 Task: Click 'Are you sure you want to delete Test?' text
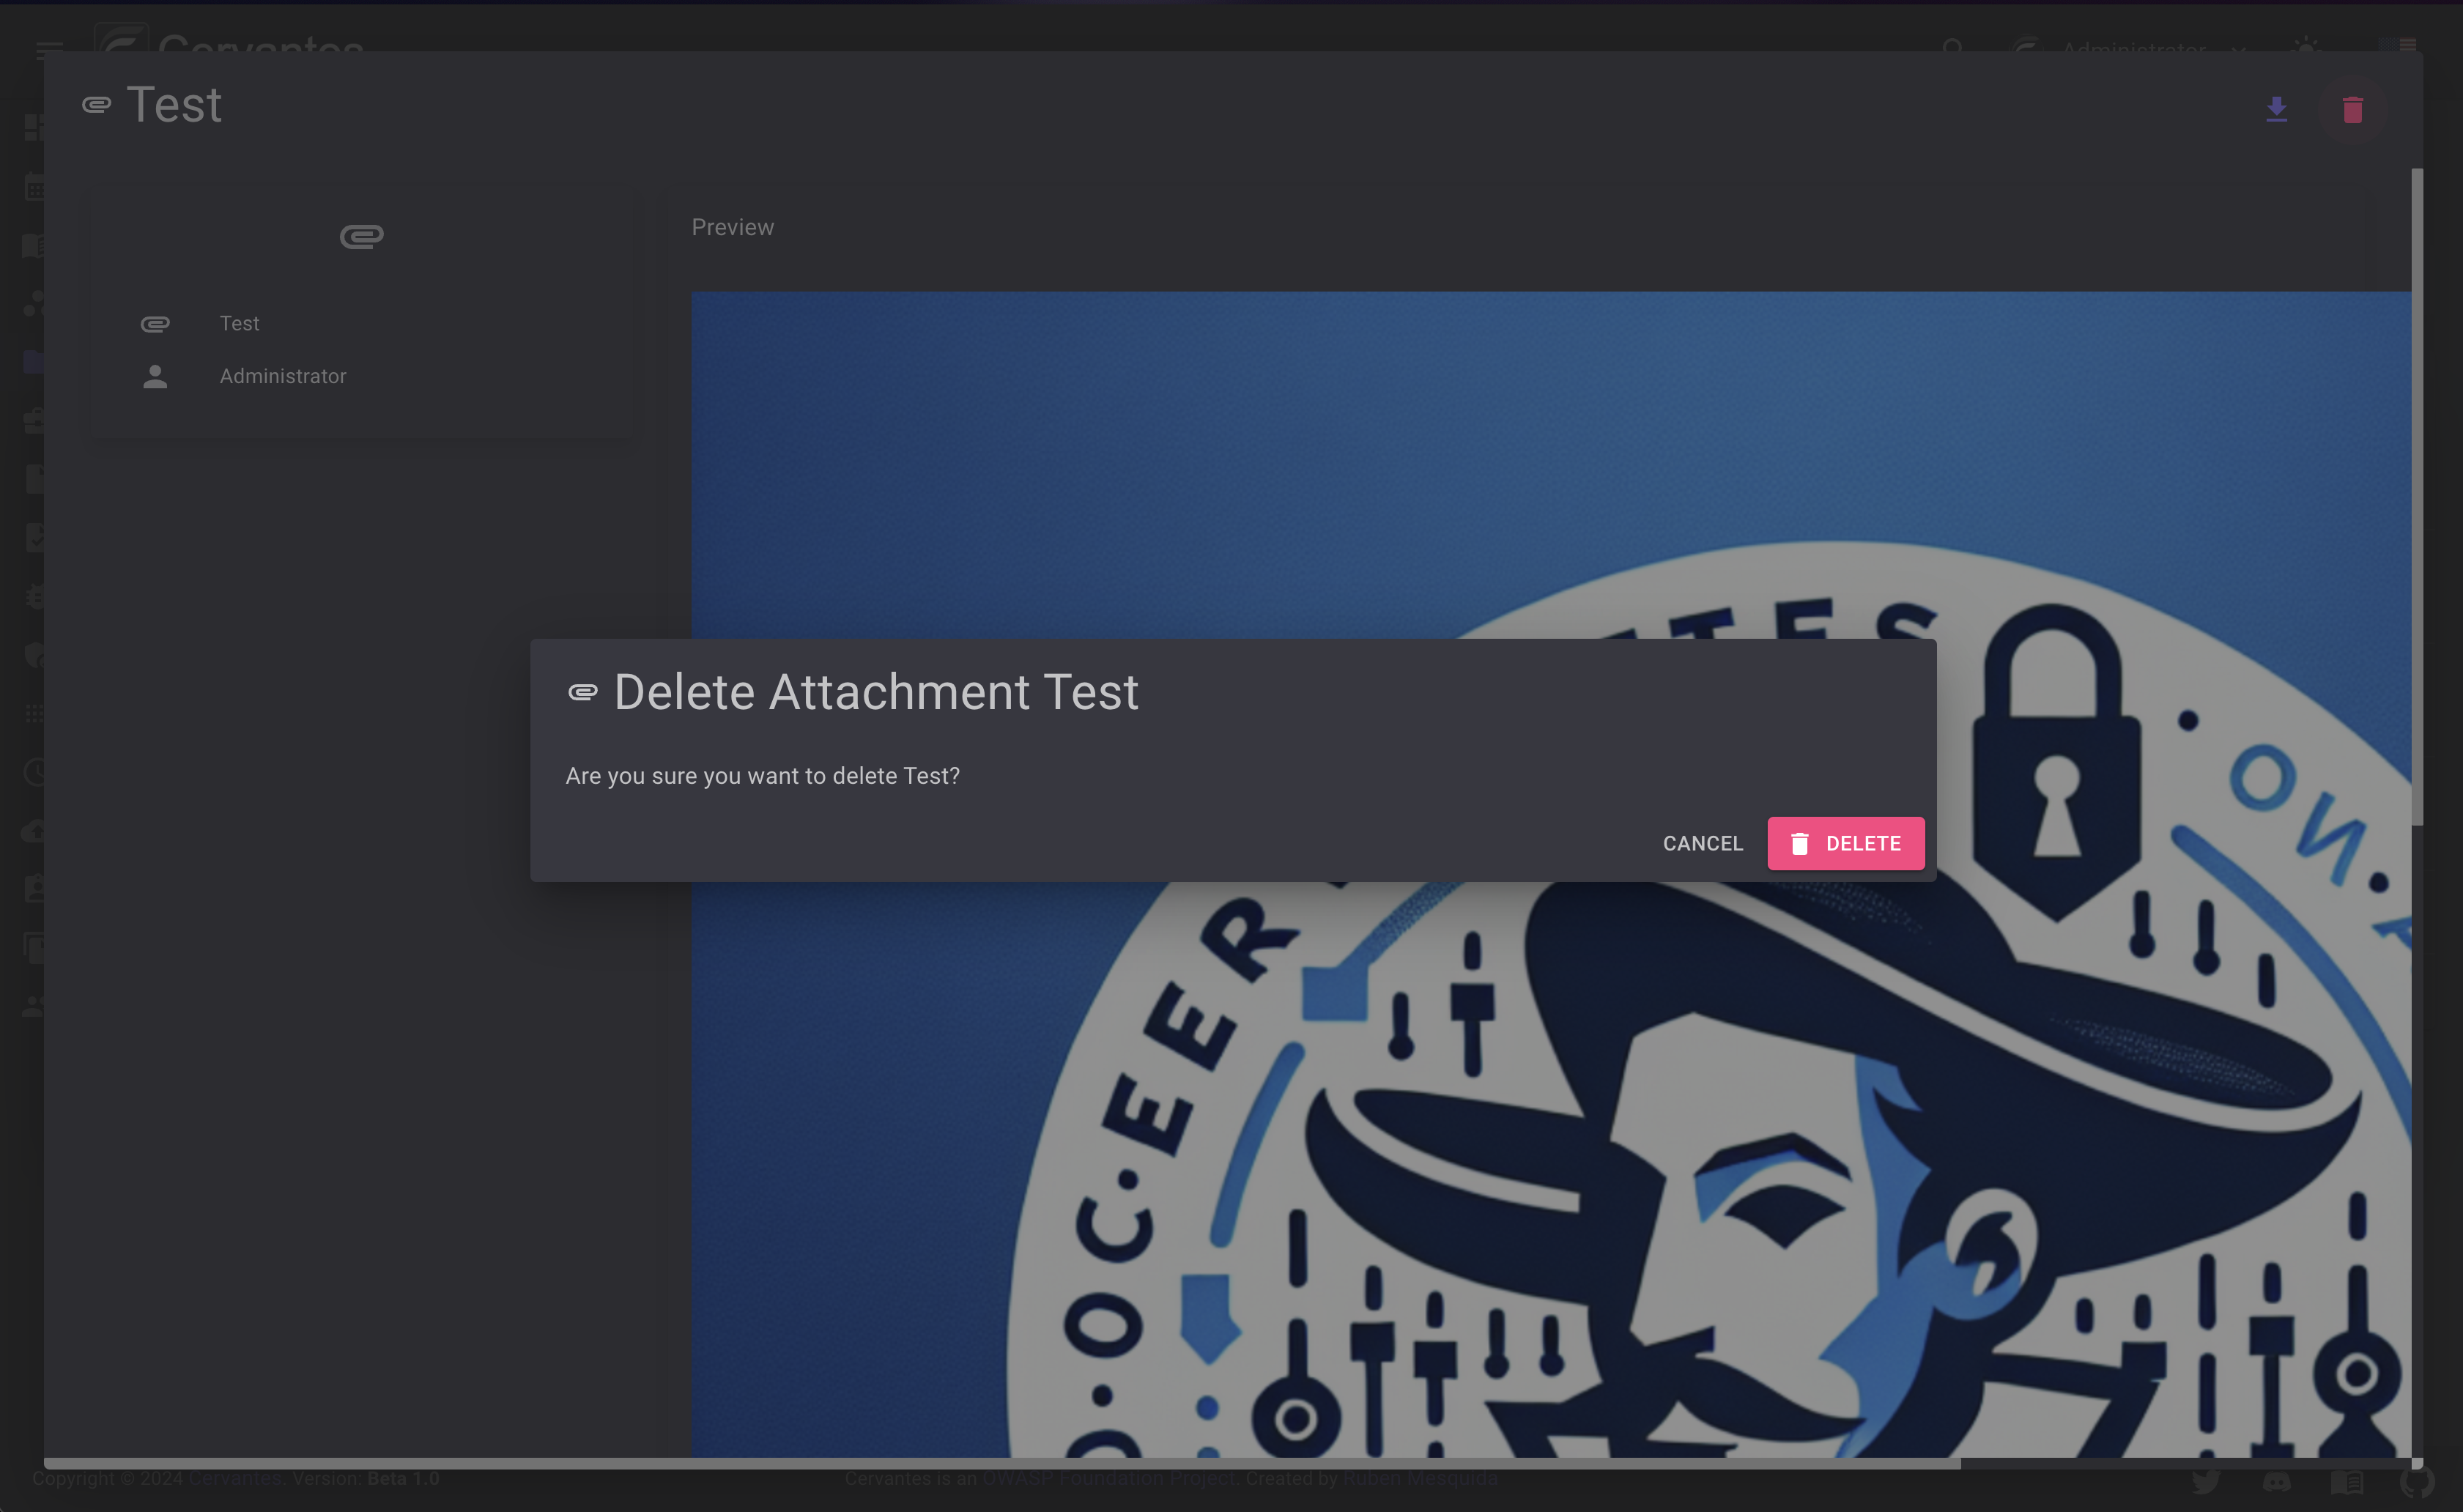coord(762,776)
